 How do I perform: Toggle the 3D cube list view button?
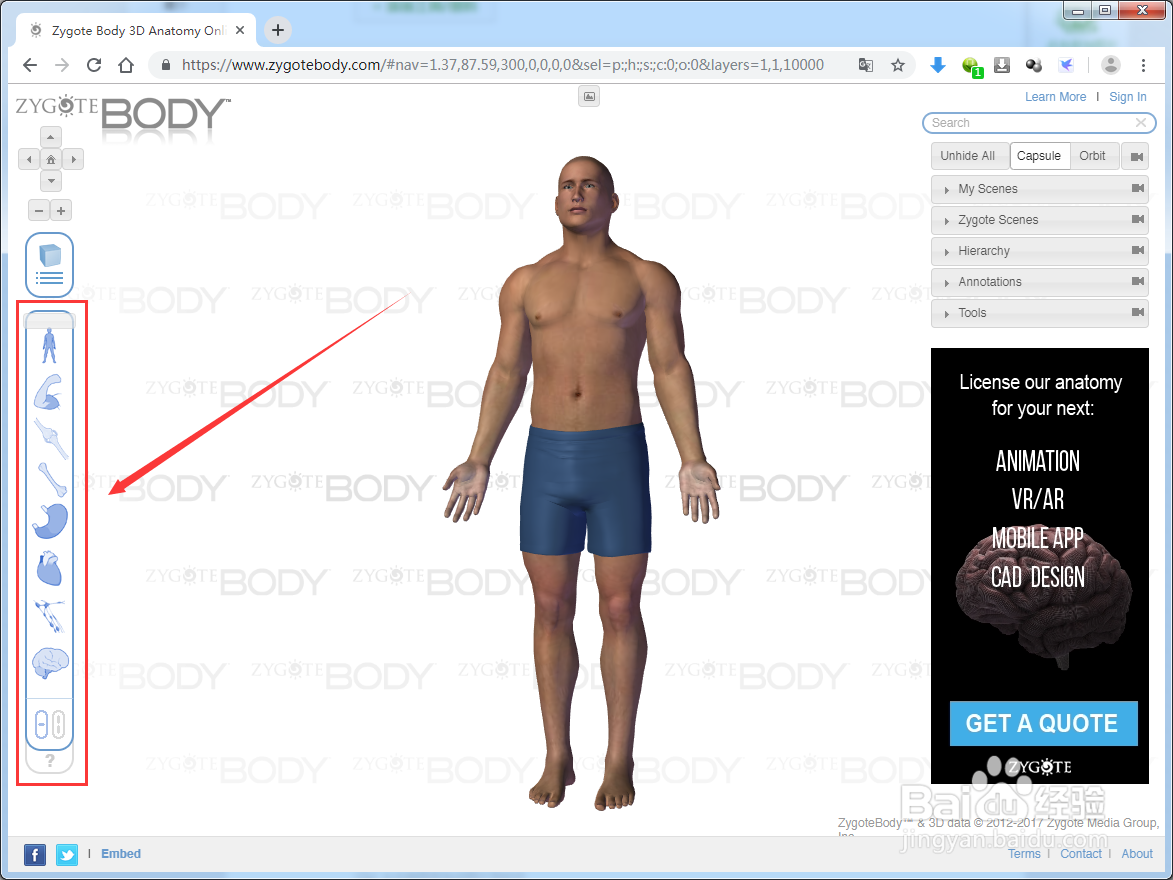(x=49, y=265)
